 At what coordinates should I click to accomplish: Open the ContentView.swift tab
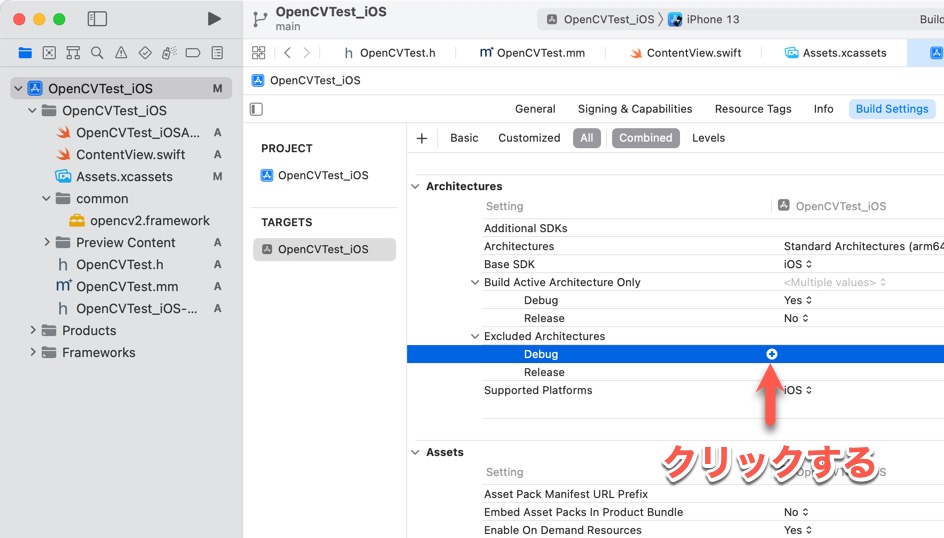coord(685,53)
